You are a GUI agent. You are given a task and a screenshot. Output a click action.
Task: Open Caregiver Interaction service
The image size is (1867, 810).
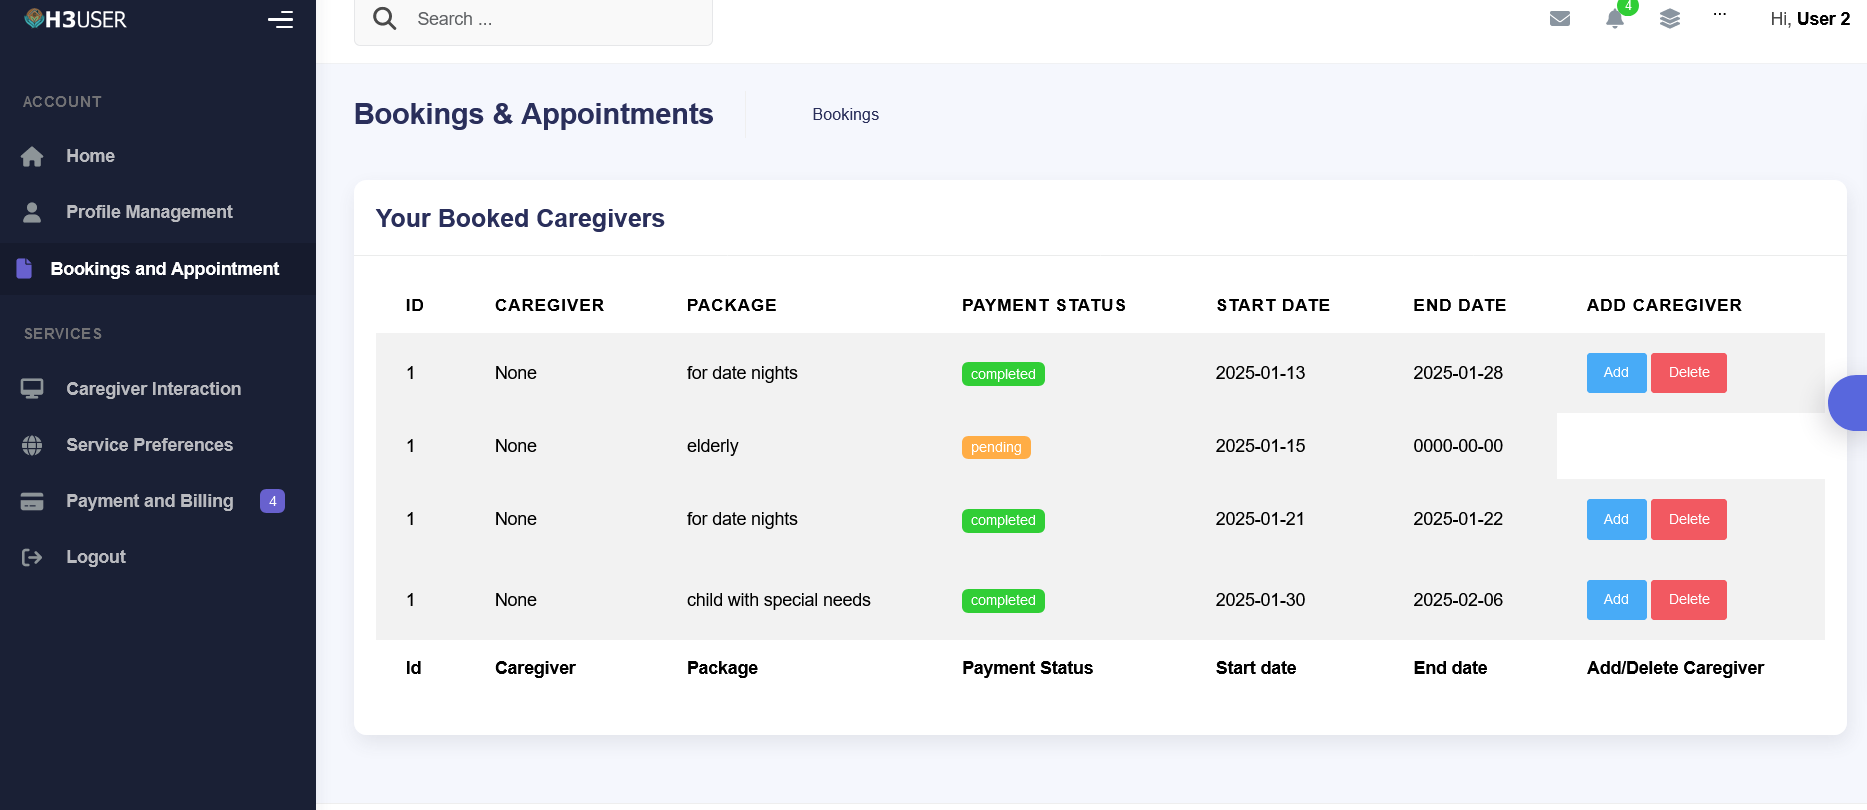coord(153,389)
